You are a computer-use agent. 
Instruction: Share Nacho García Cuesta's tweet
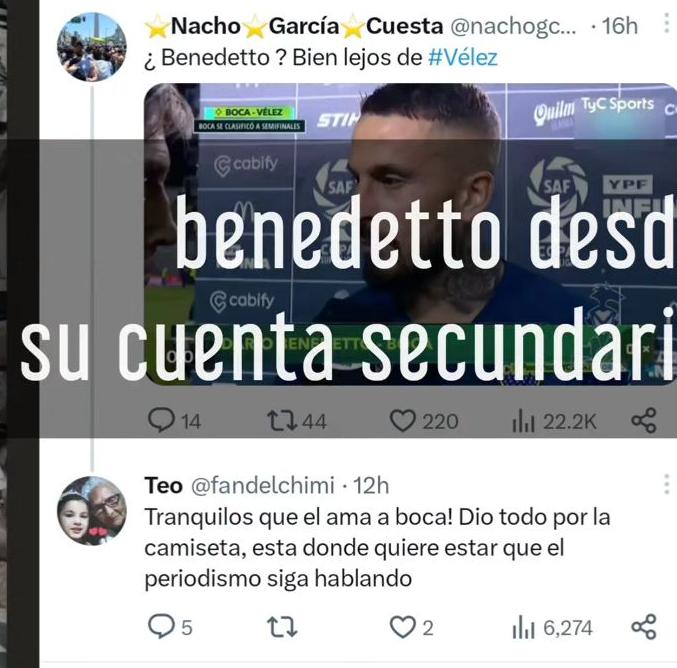644,421
